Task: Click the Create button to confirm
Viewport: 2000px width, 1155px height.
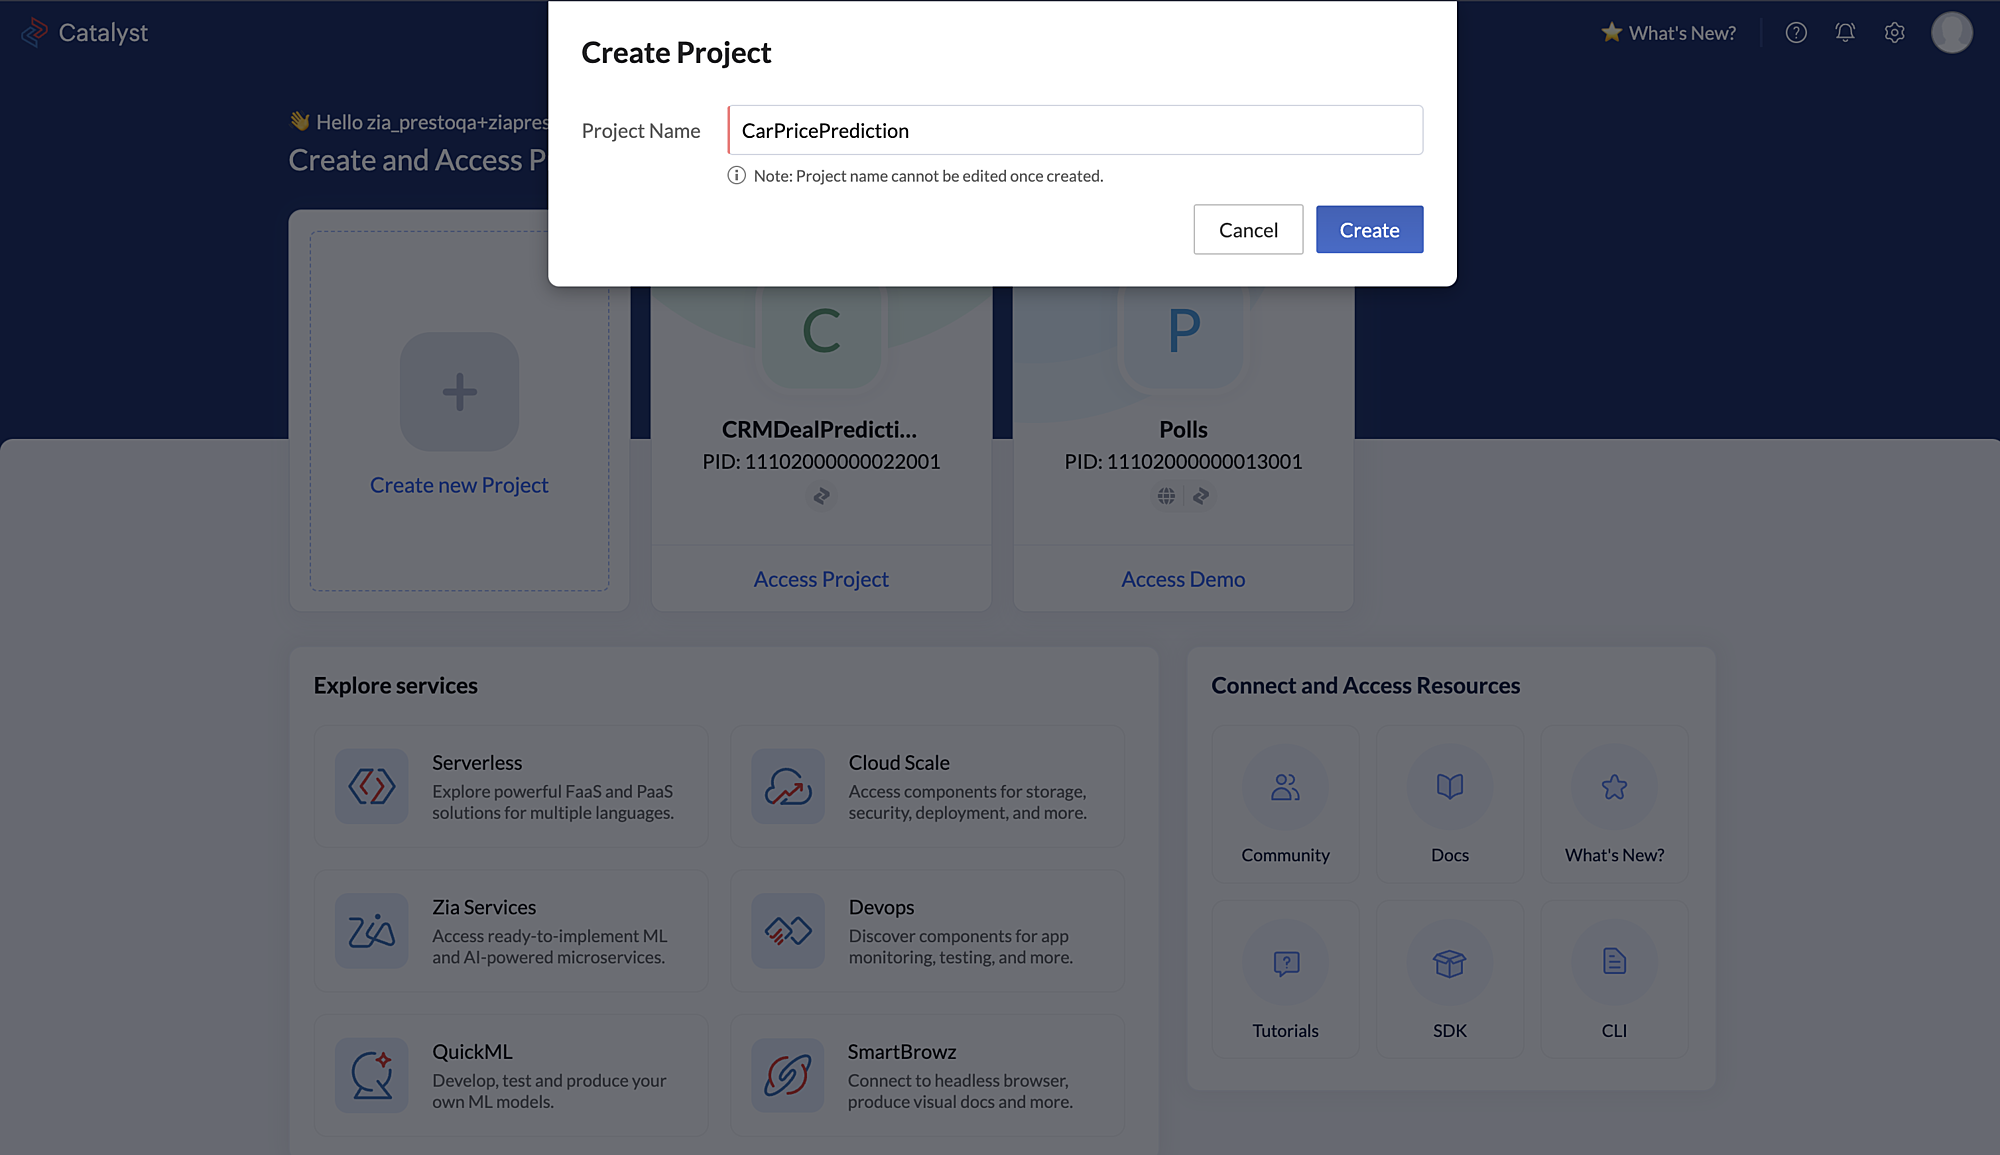Action: (1369, 230)
